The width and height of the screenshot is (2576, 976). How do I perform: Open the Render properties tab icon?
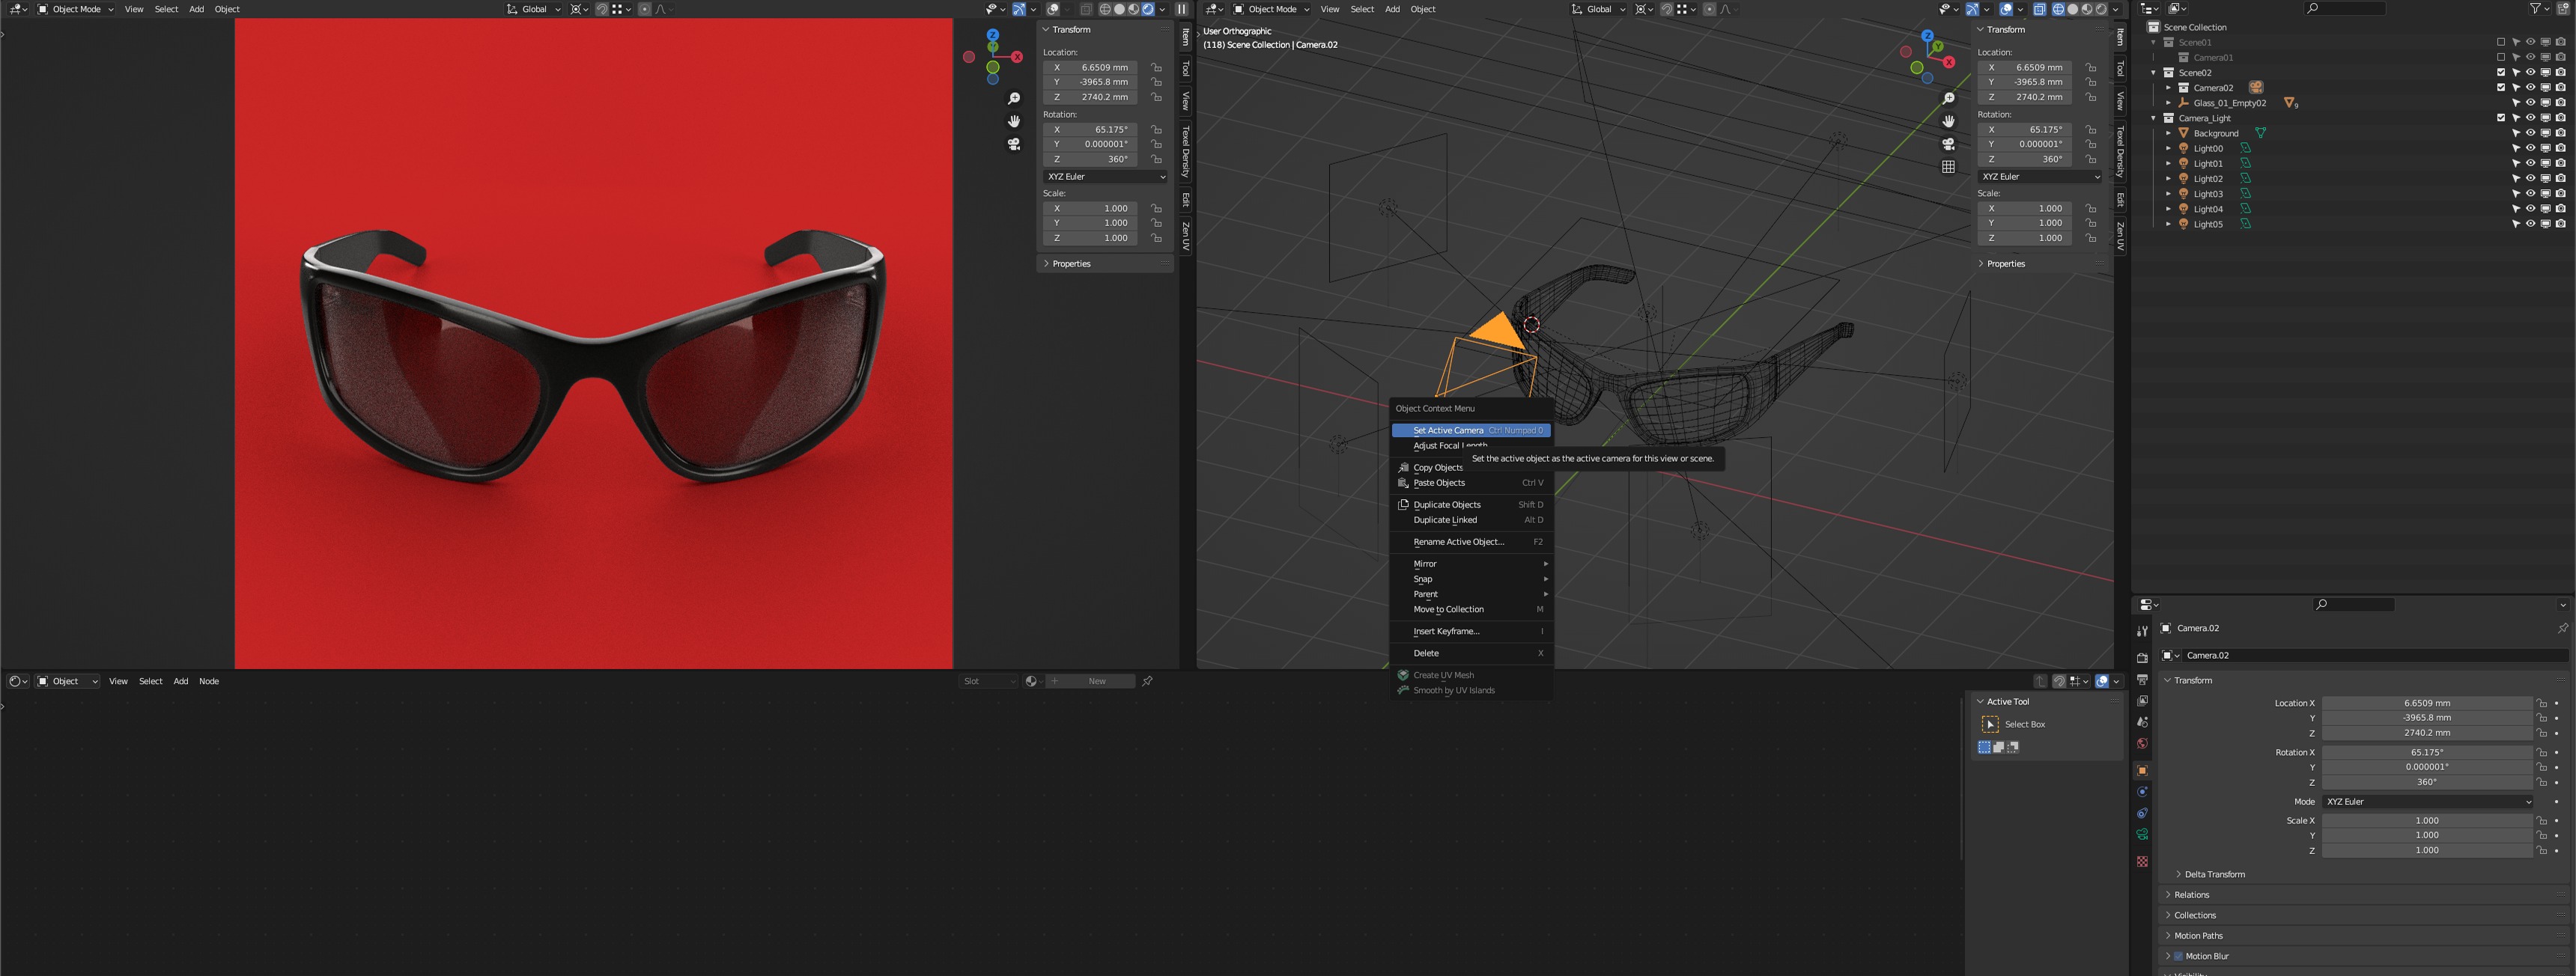(2142, 658)
